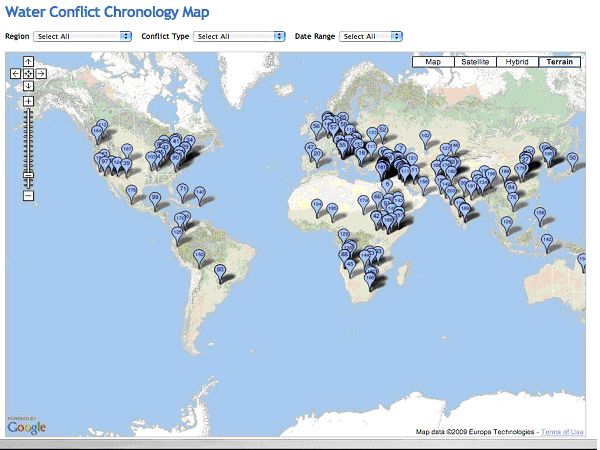
Task: Pan the map down with arrow button
Action: (28, 86)
